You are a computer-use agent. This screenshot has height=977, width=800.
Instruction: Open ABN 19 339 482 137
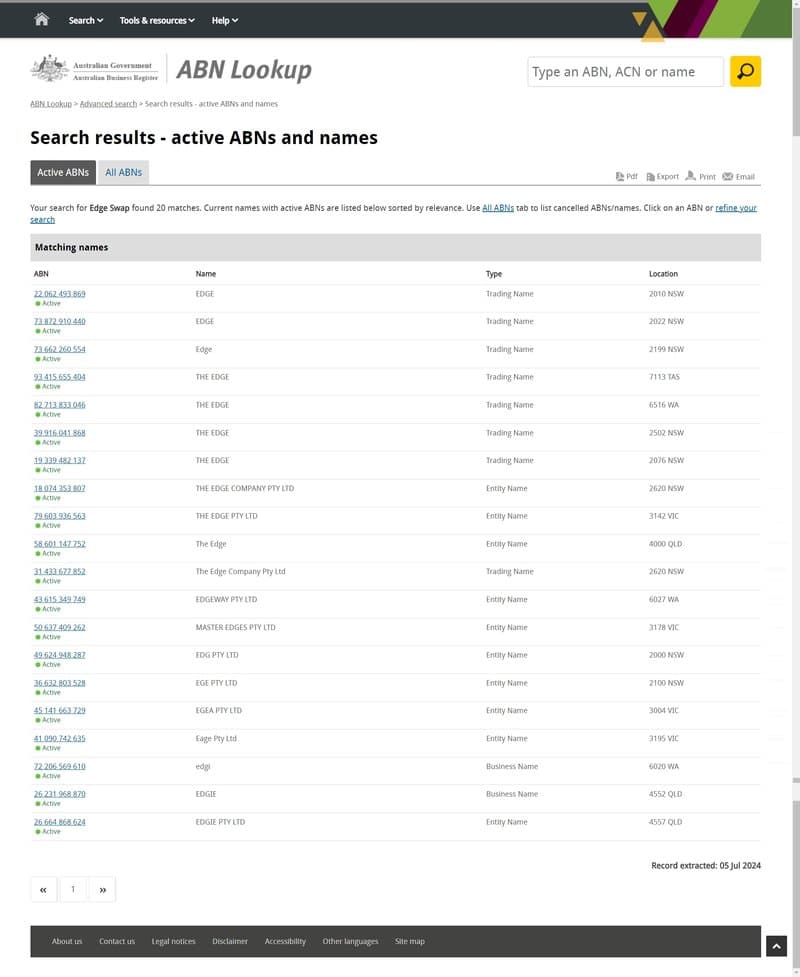click(x=60, y=460)
